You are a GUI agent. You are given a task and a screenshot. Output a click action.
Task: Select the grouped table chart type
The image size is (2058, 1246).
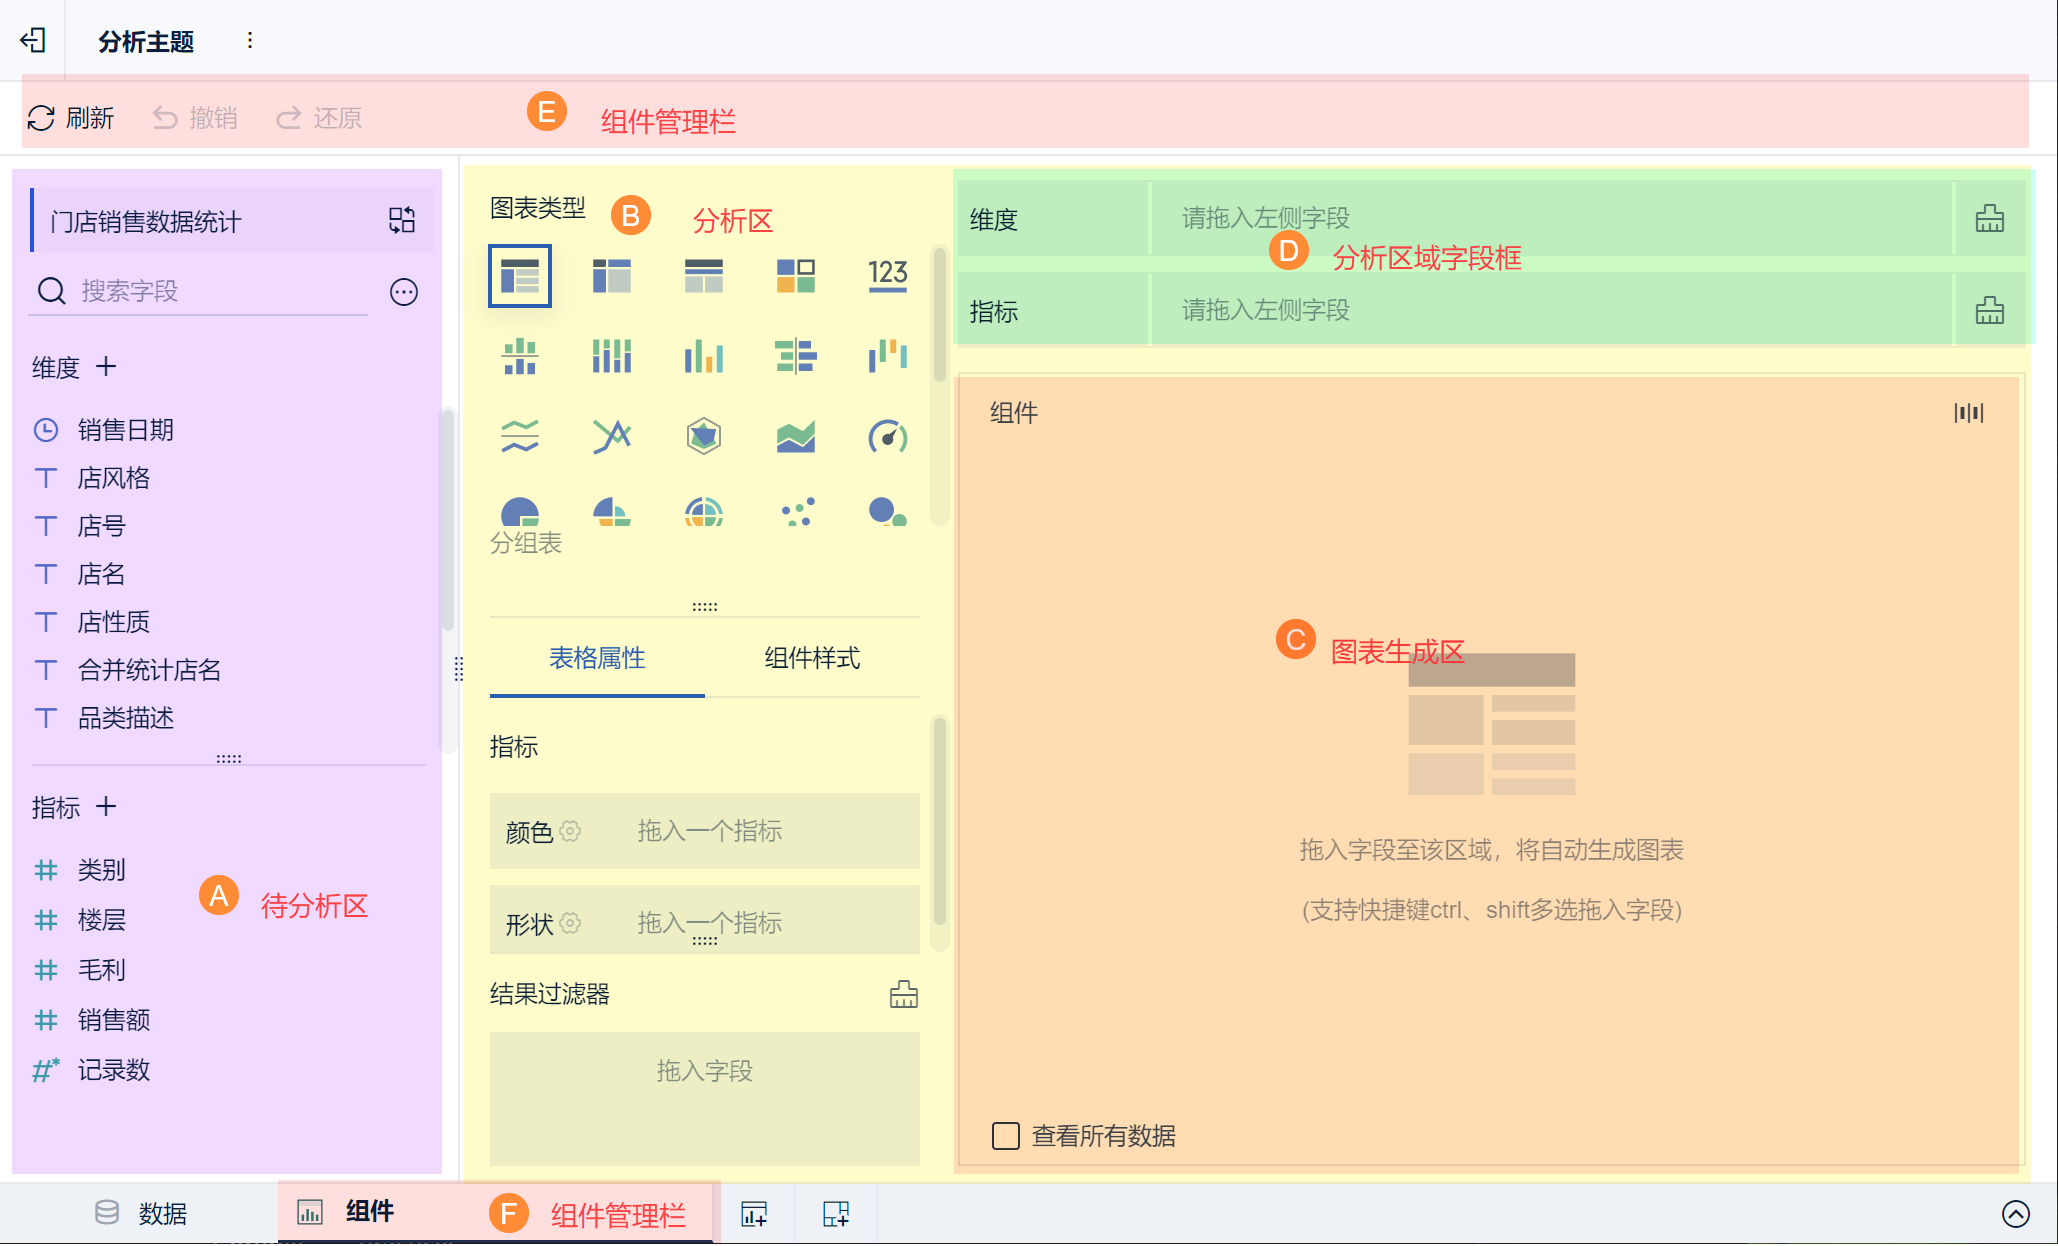[x=519, y=275]
